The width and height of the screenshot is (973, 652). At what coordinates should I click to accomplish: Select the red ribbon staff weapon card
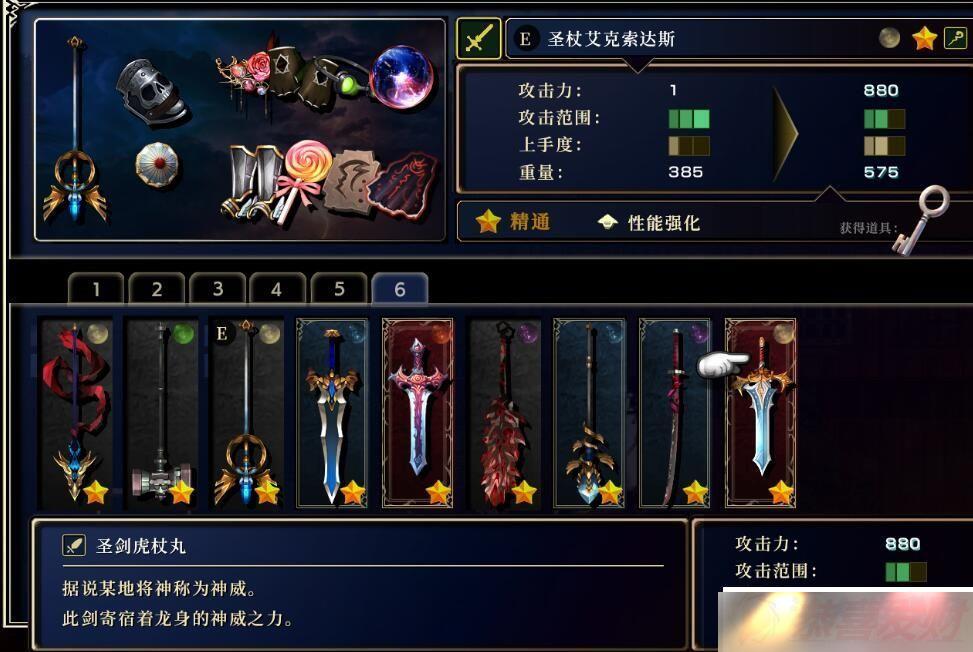click(x=76, y=413)
